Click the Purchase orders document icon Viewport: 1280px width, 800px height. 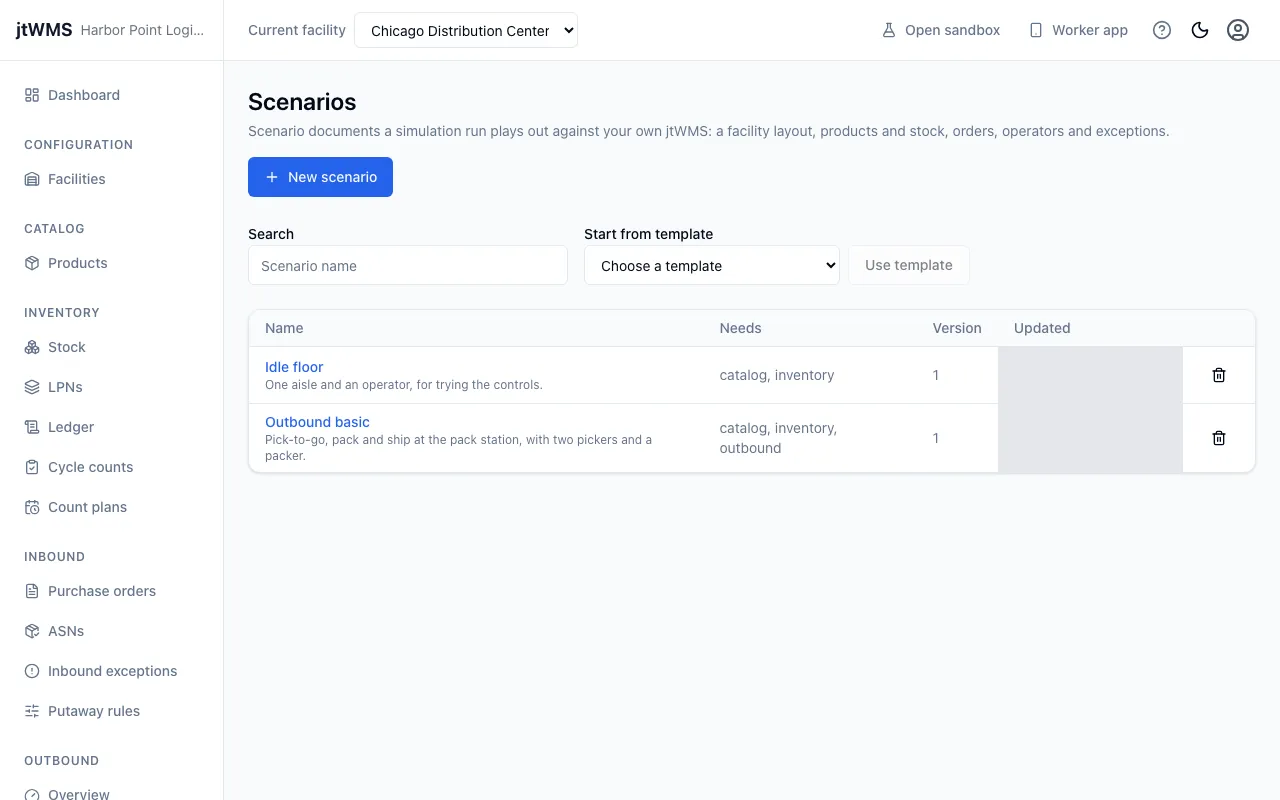coord(32,591)
